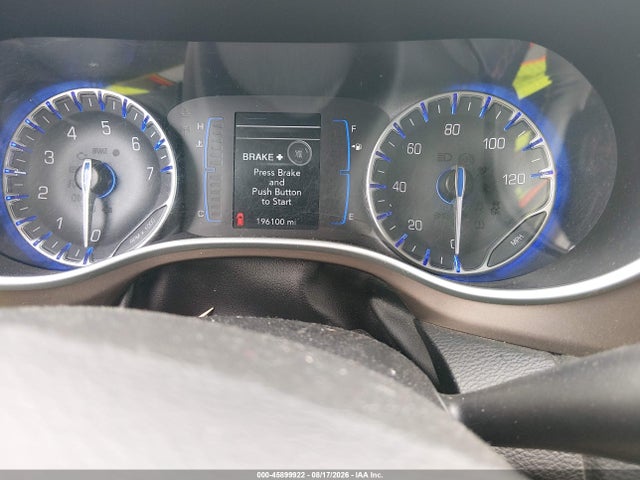Tap the 'Push Button' message line
The height and width of the screenshot is (480, 640).
click(277, 192)
